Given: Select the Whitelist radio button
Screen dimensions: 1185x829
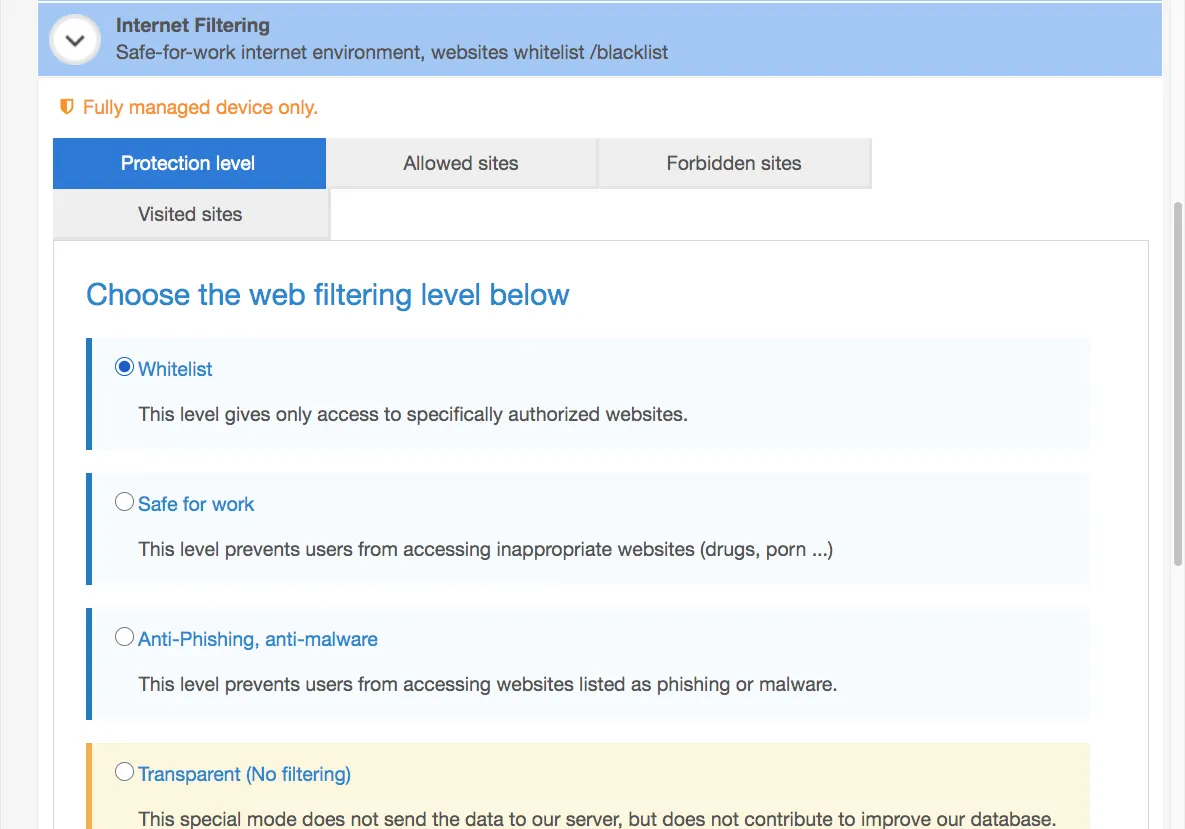Looking at the screenshot, I should click(x=124, y=367).
